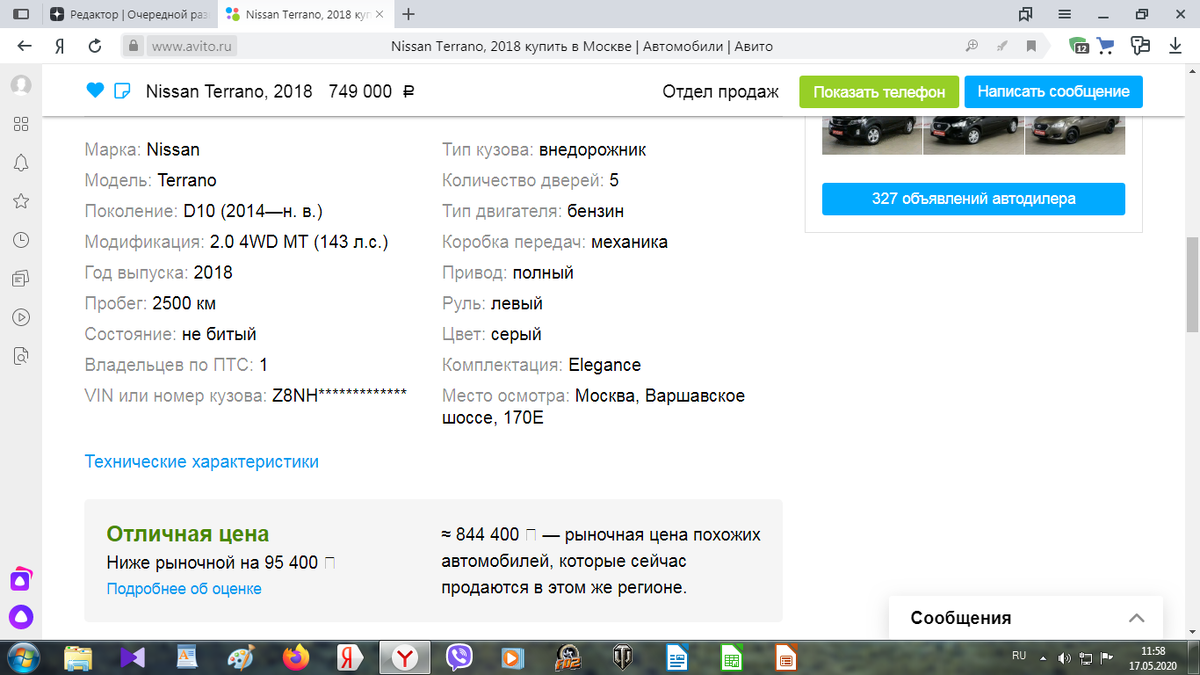Open Viber from the taskbar
The image size is (1200, 675).
(459, 657)
